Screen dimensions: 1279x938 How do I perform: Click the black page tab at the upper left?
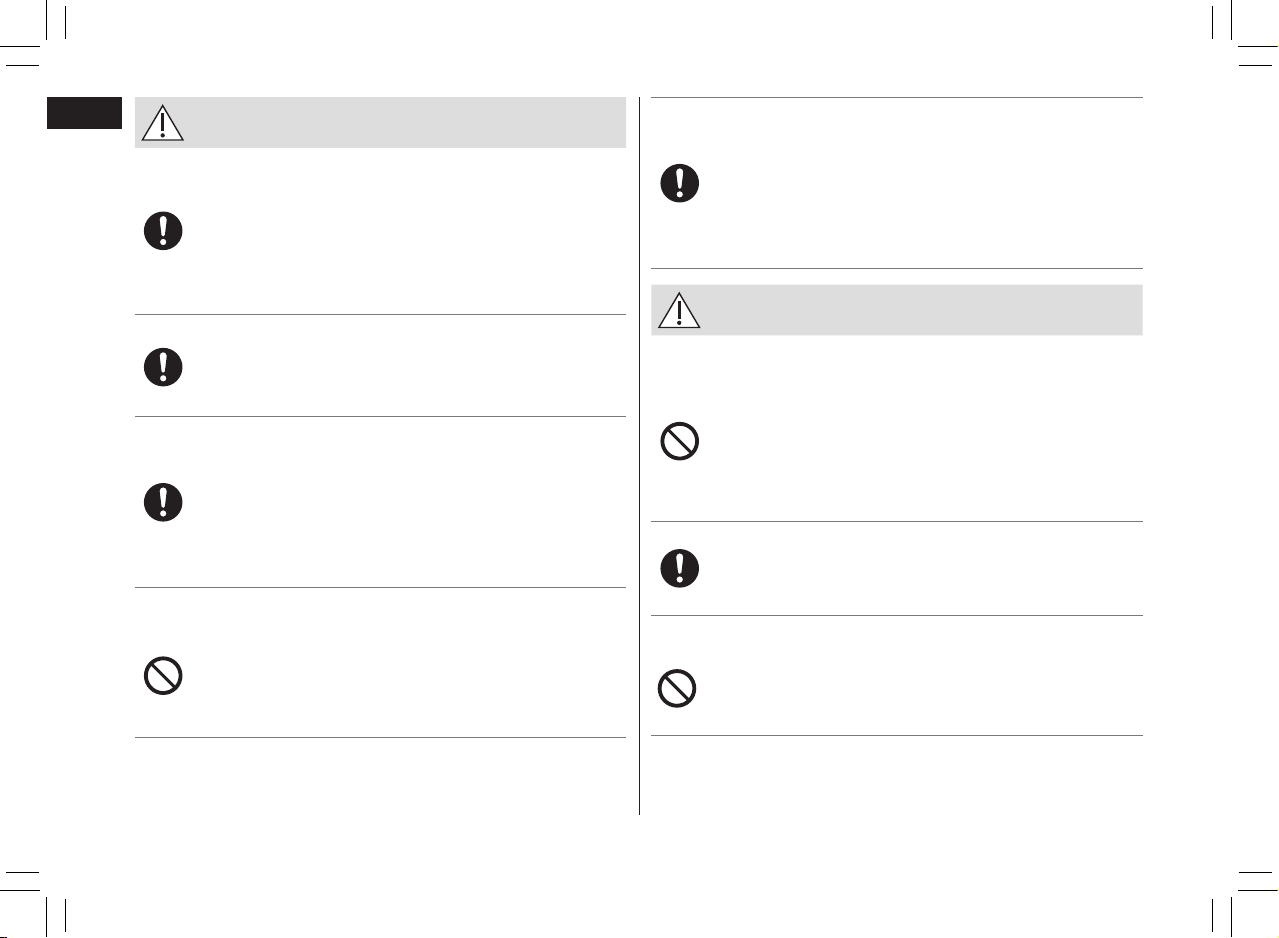84,113
